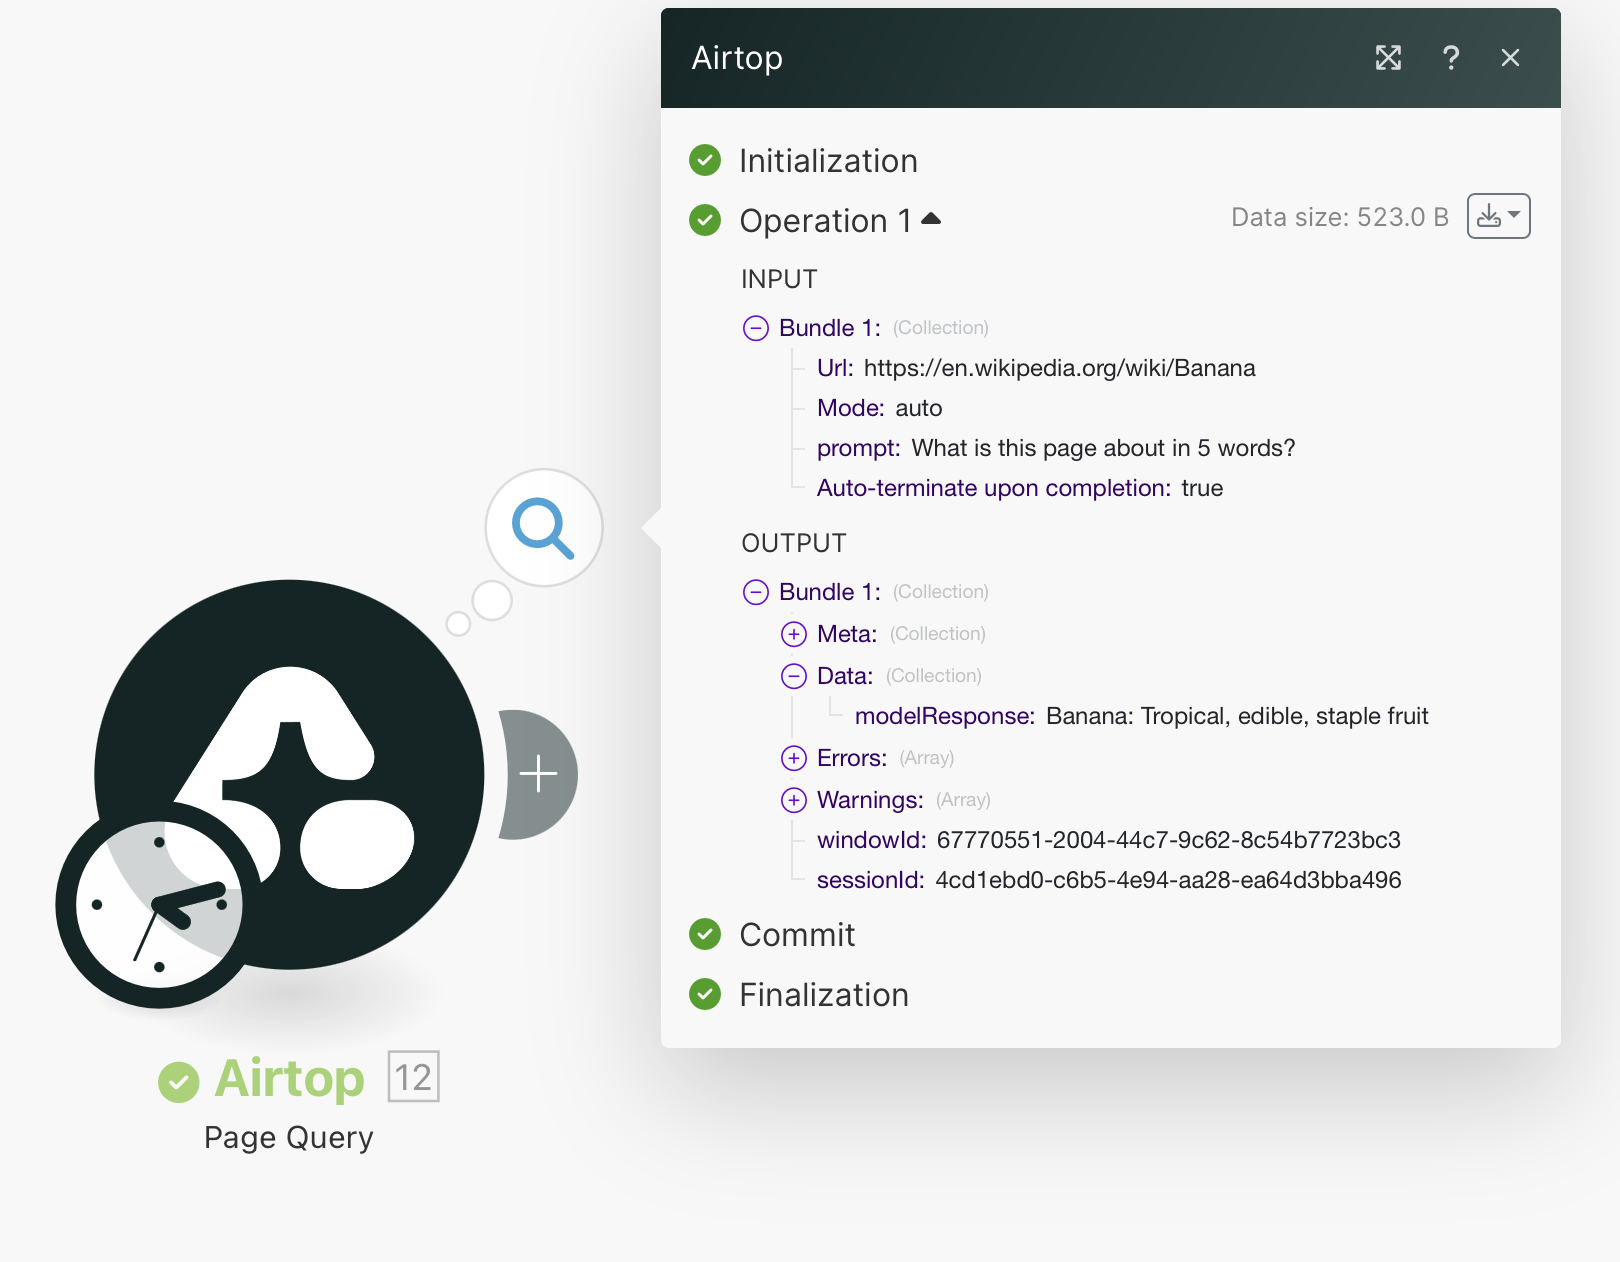Click the operations count badge showing 12

point(412,1078)
